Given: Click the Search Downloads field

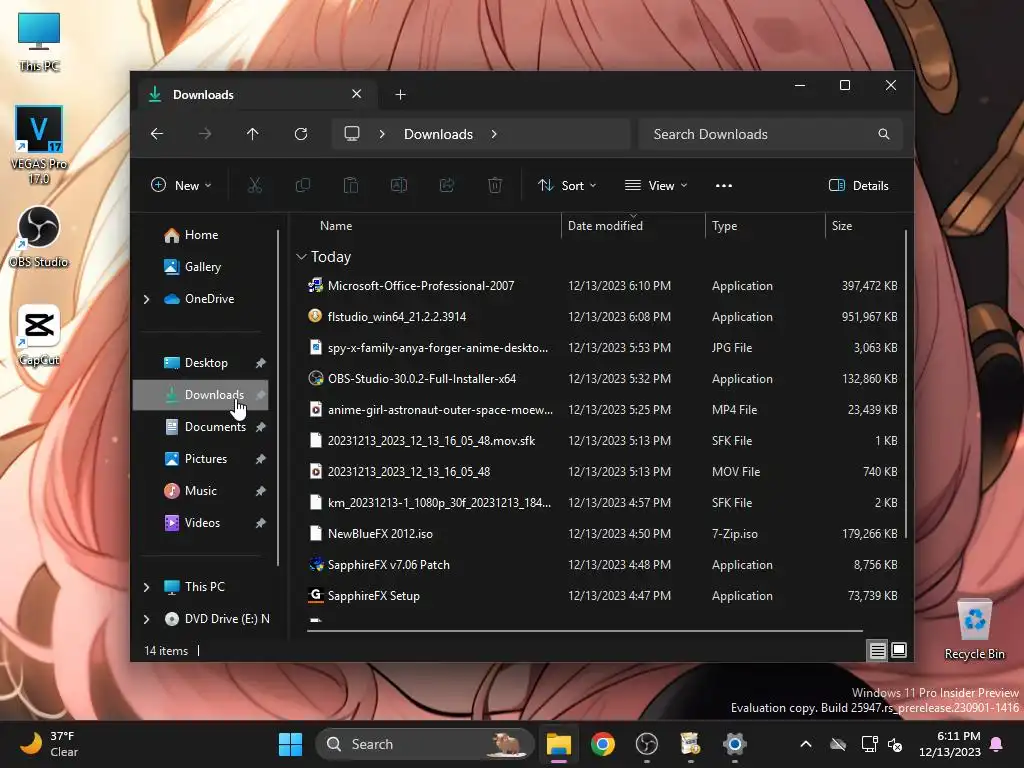Looking at the screenshot, I should click(x=770, y=134).
